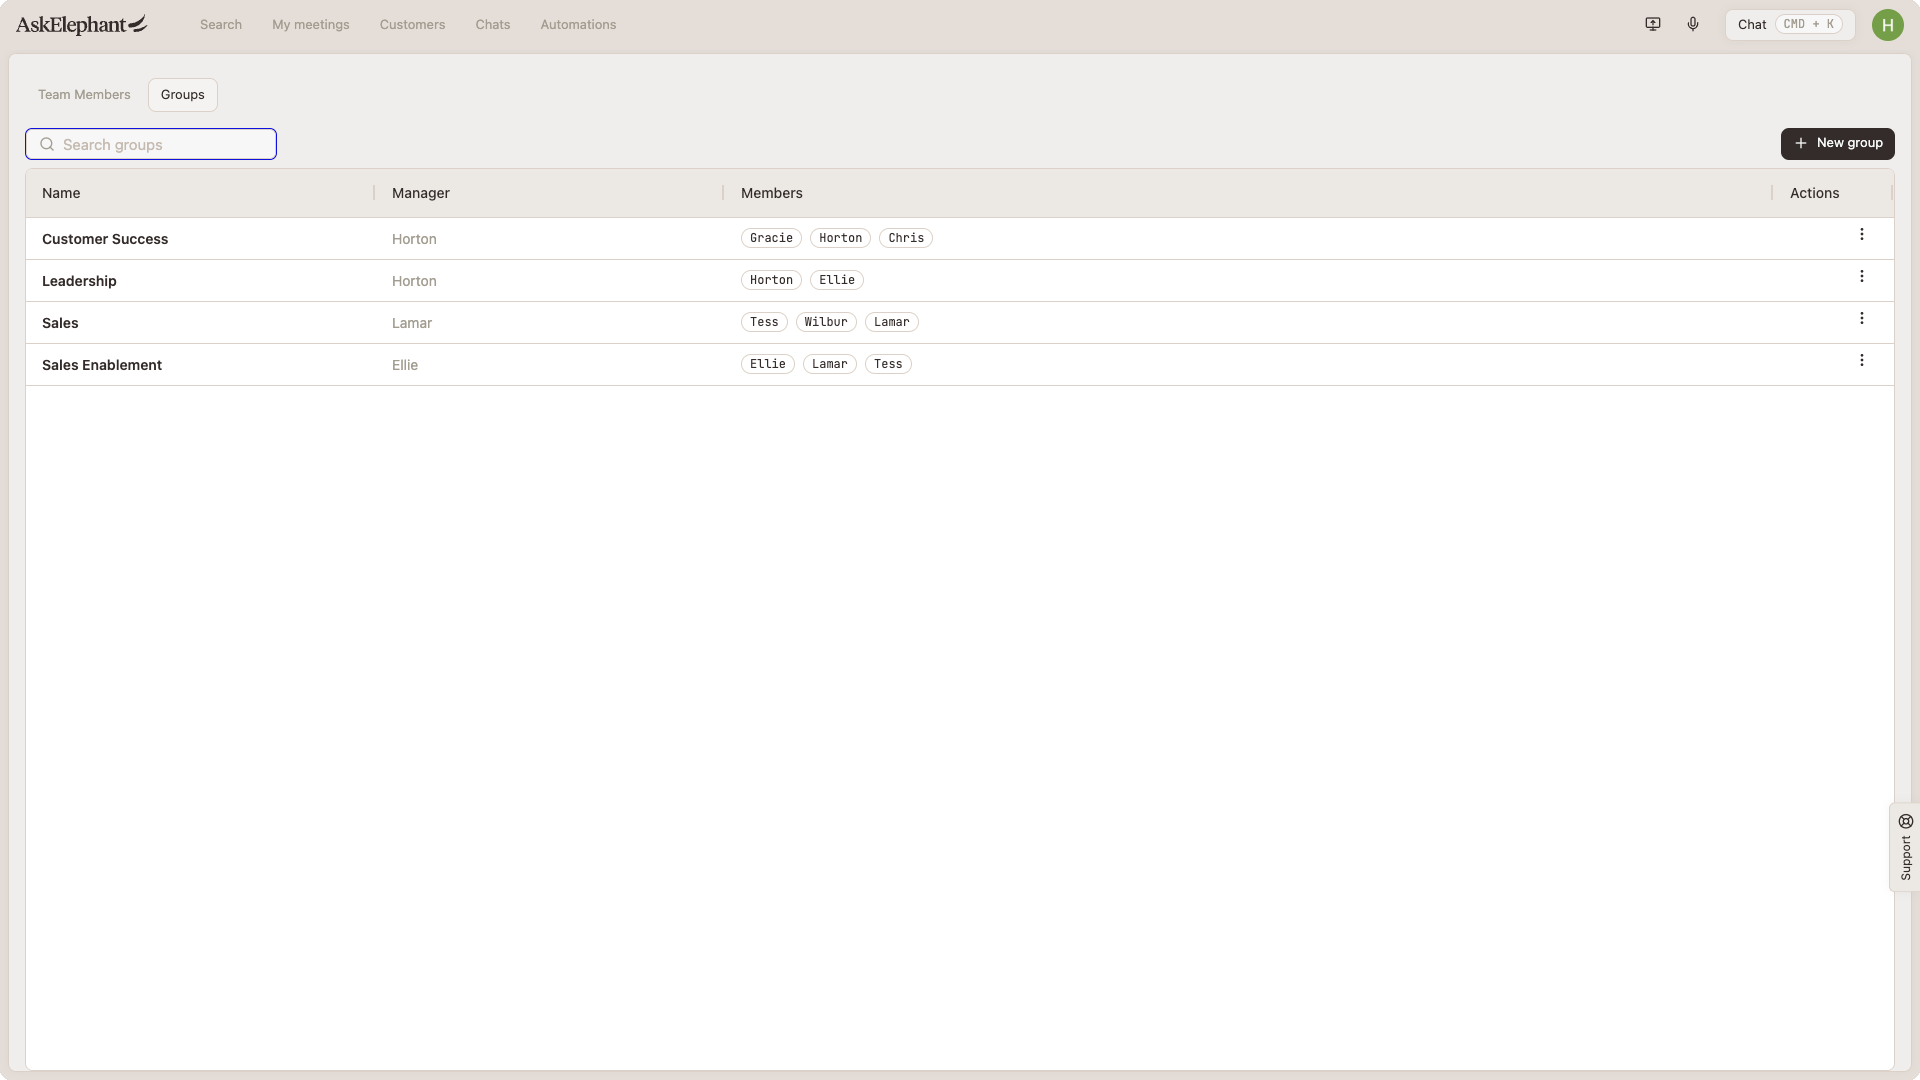Screen dimensions: 1920x1080
Task: Click Lamar chip in Sales Enablement members
Action: tap(830, 364)
